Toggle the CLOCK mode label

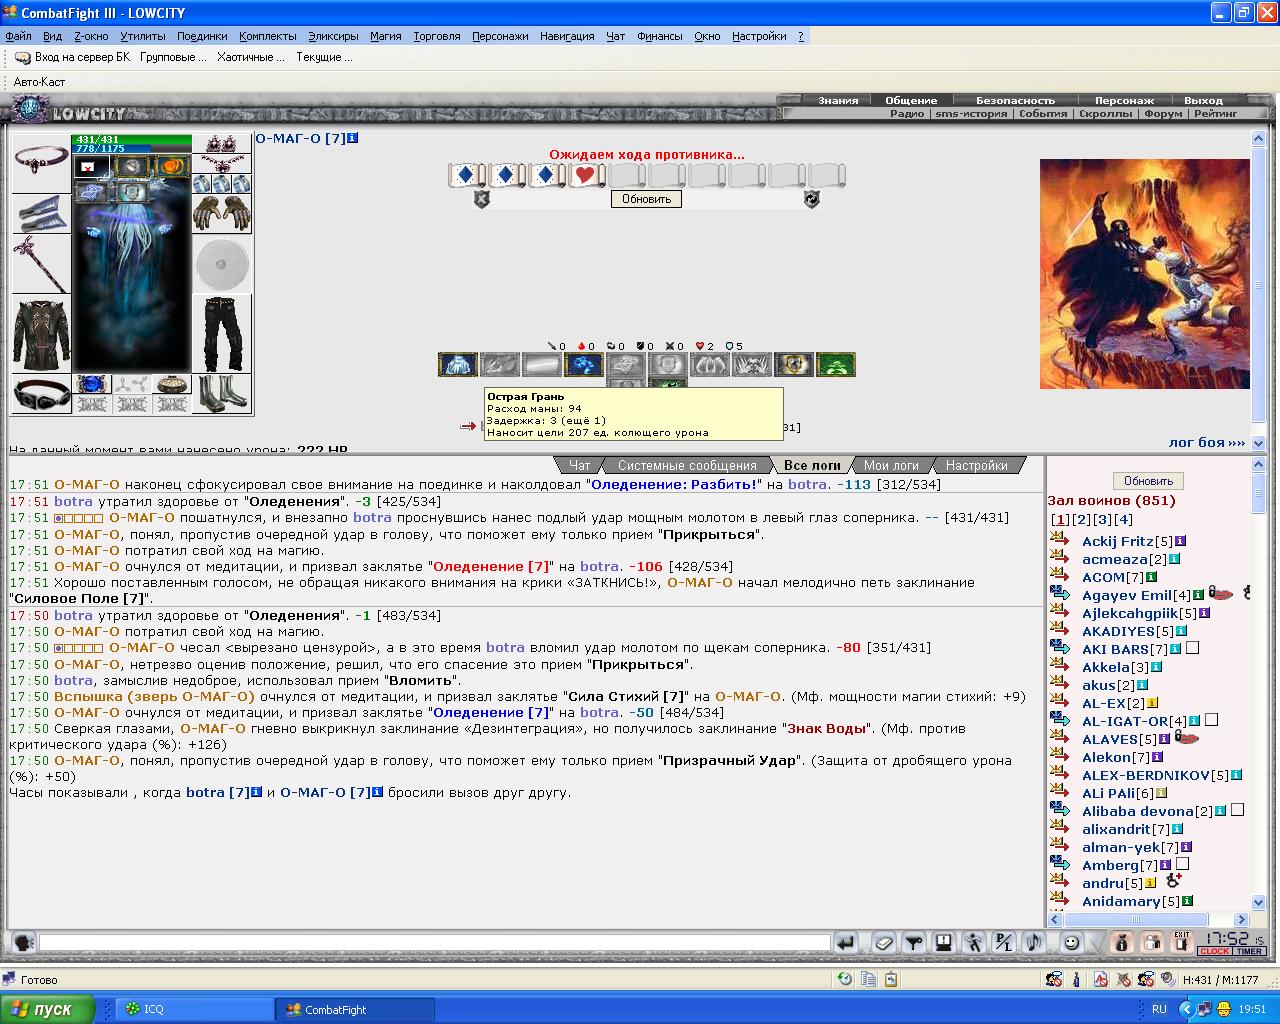(x=1214, y=951)
